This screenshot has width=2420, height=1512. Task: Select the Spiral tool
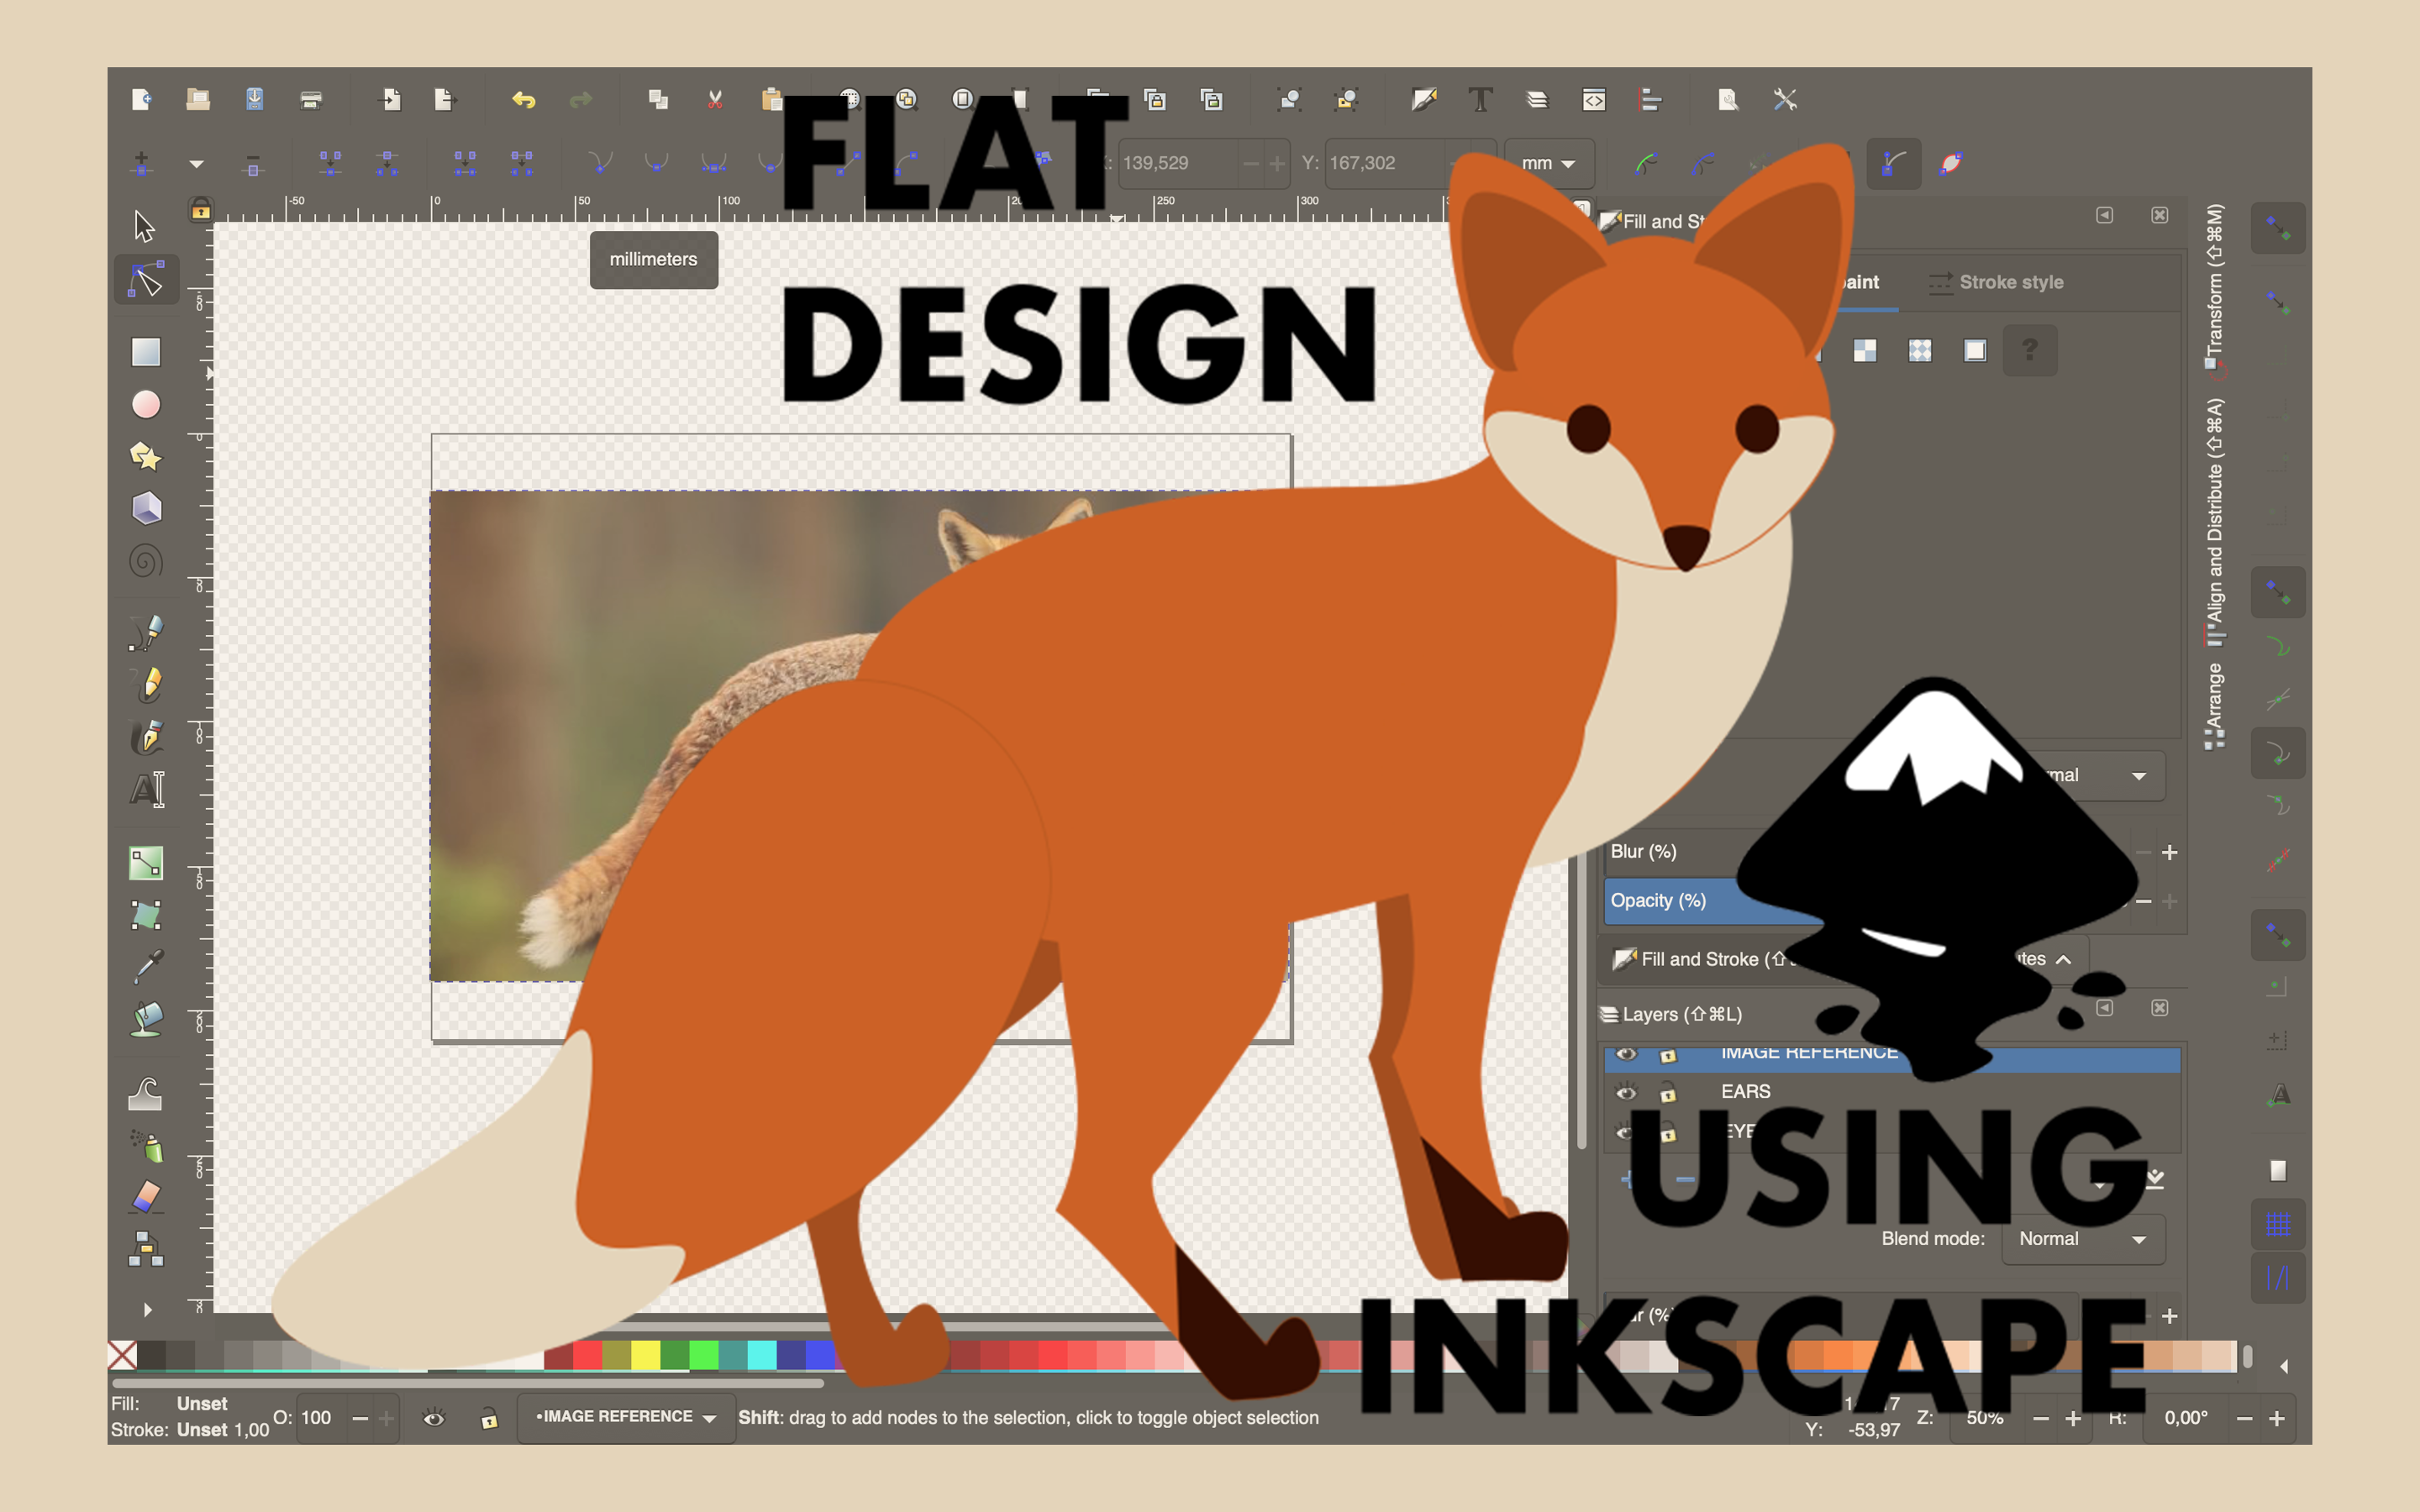tap(146, 561)
